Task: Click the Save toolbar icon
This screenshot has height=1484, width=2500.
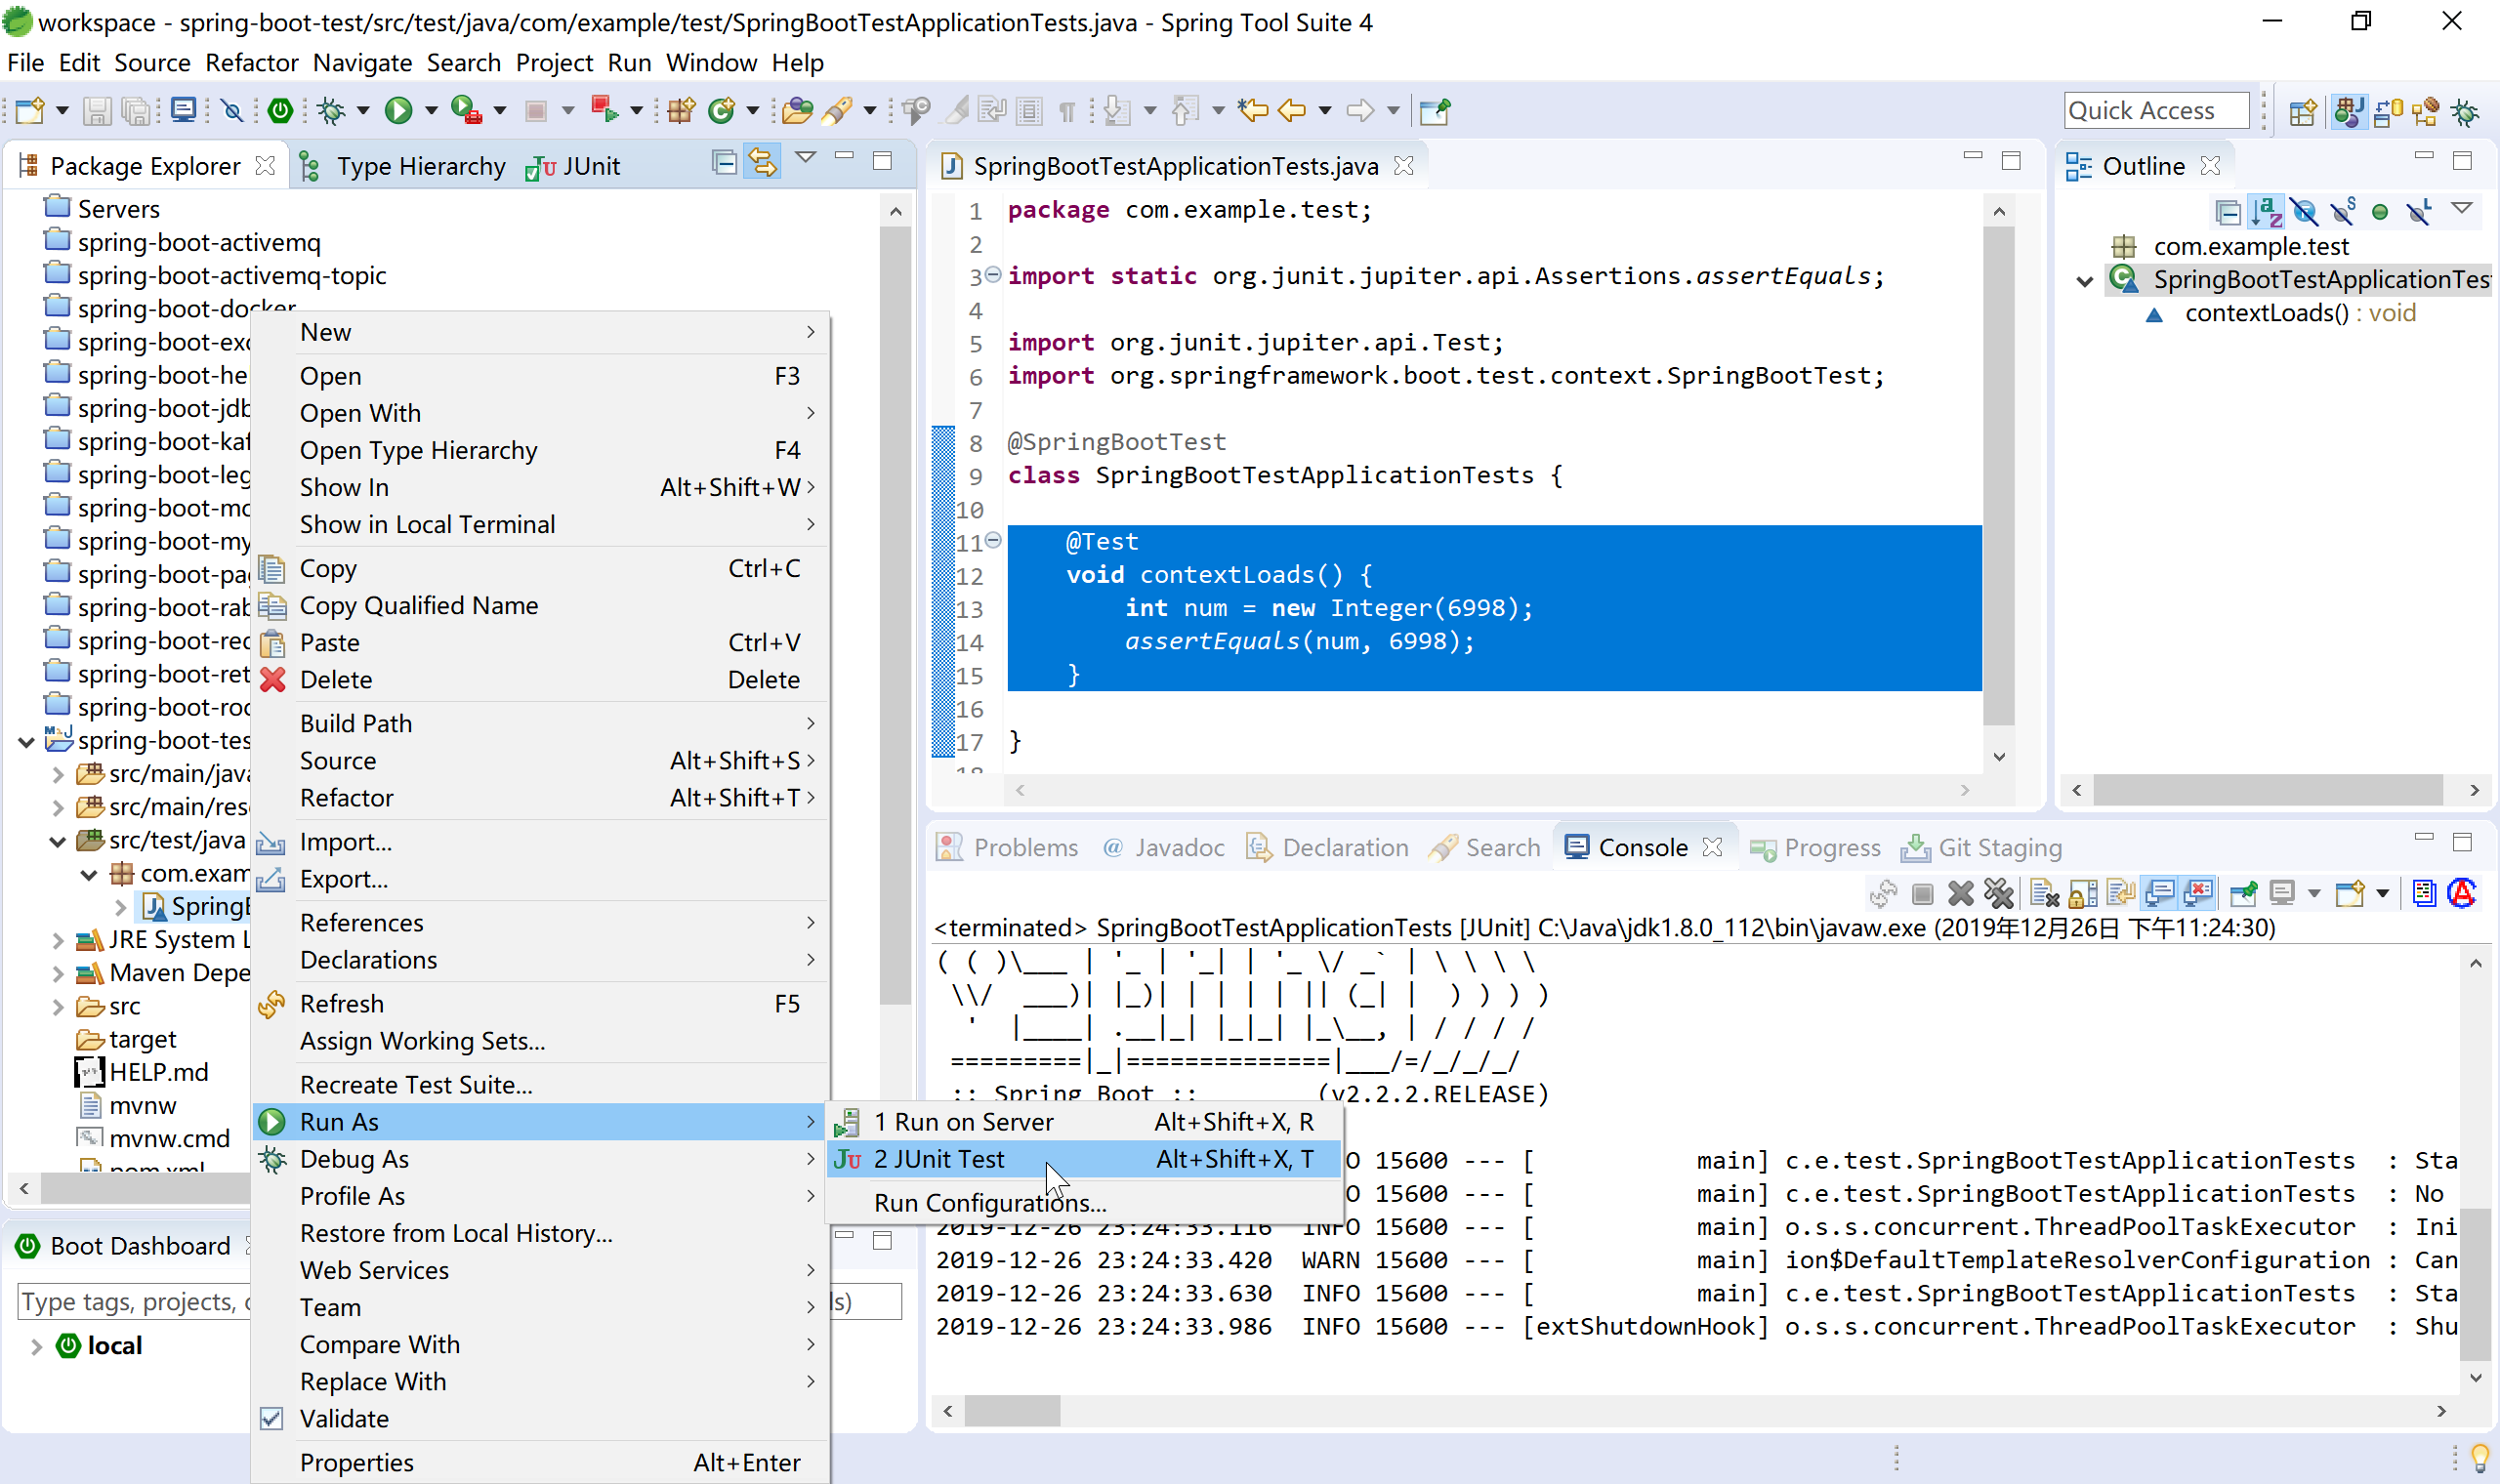Action: (x=96, y=110)
